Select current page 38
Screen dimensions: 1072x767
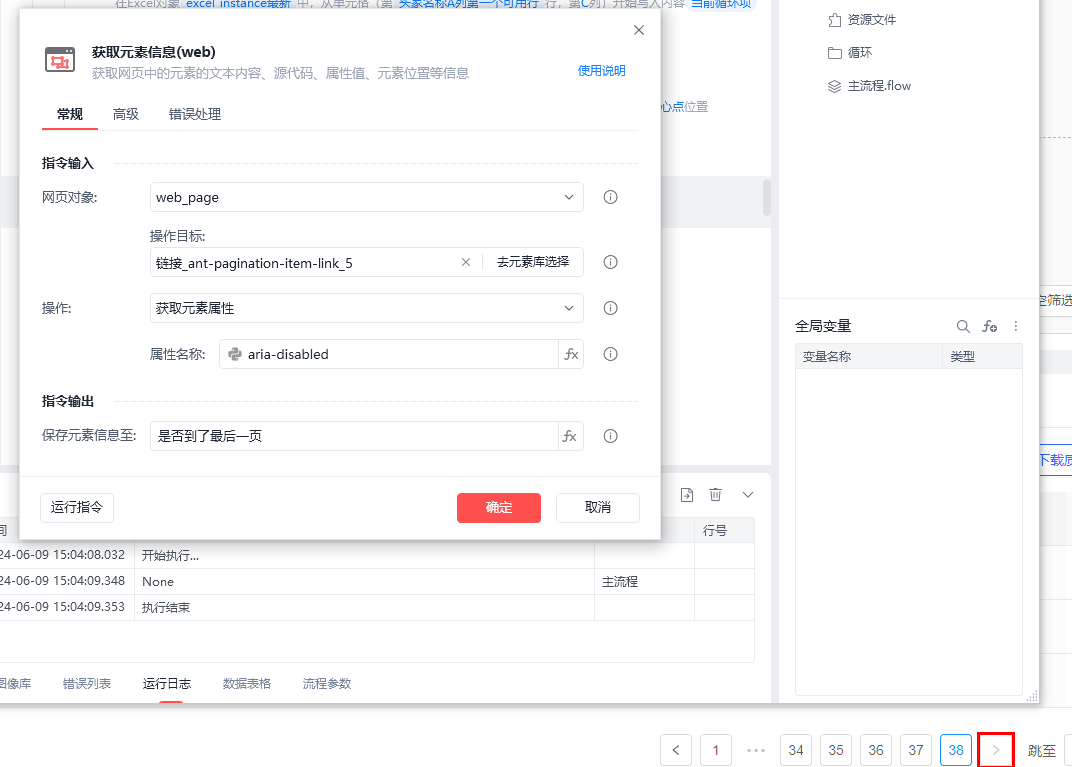point(956,750)
